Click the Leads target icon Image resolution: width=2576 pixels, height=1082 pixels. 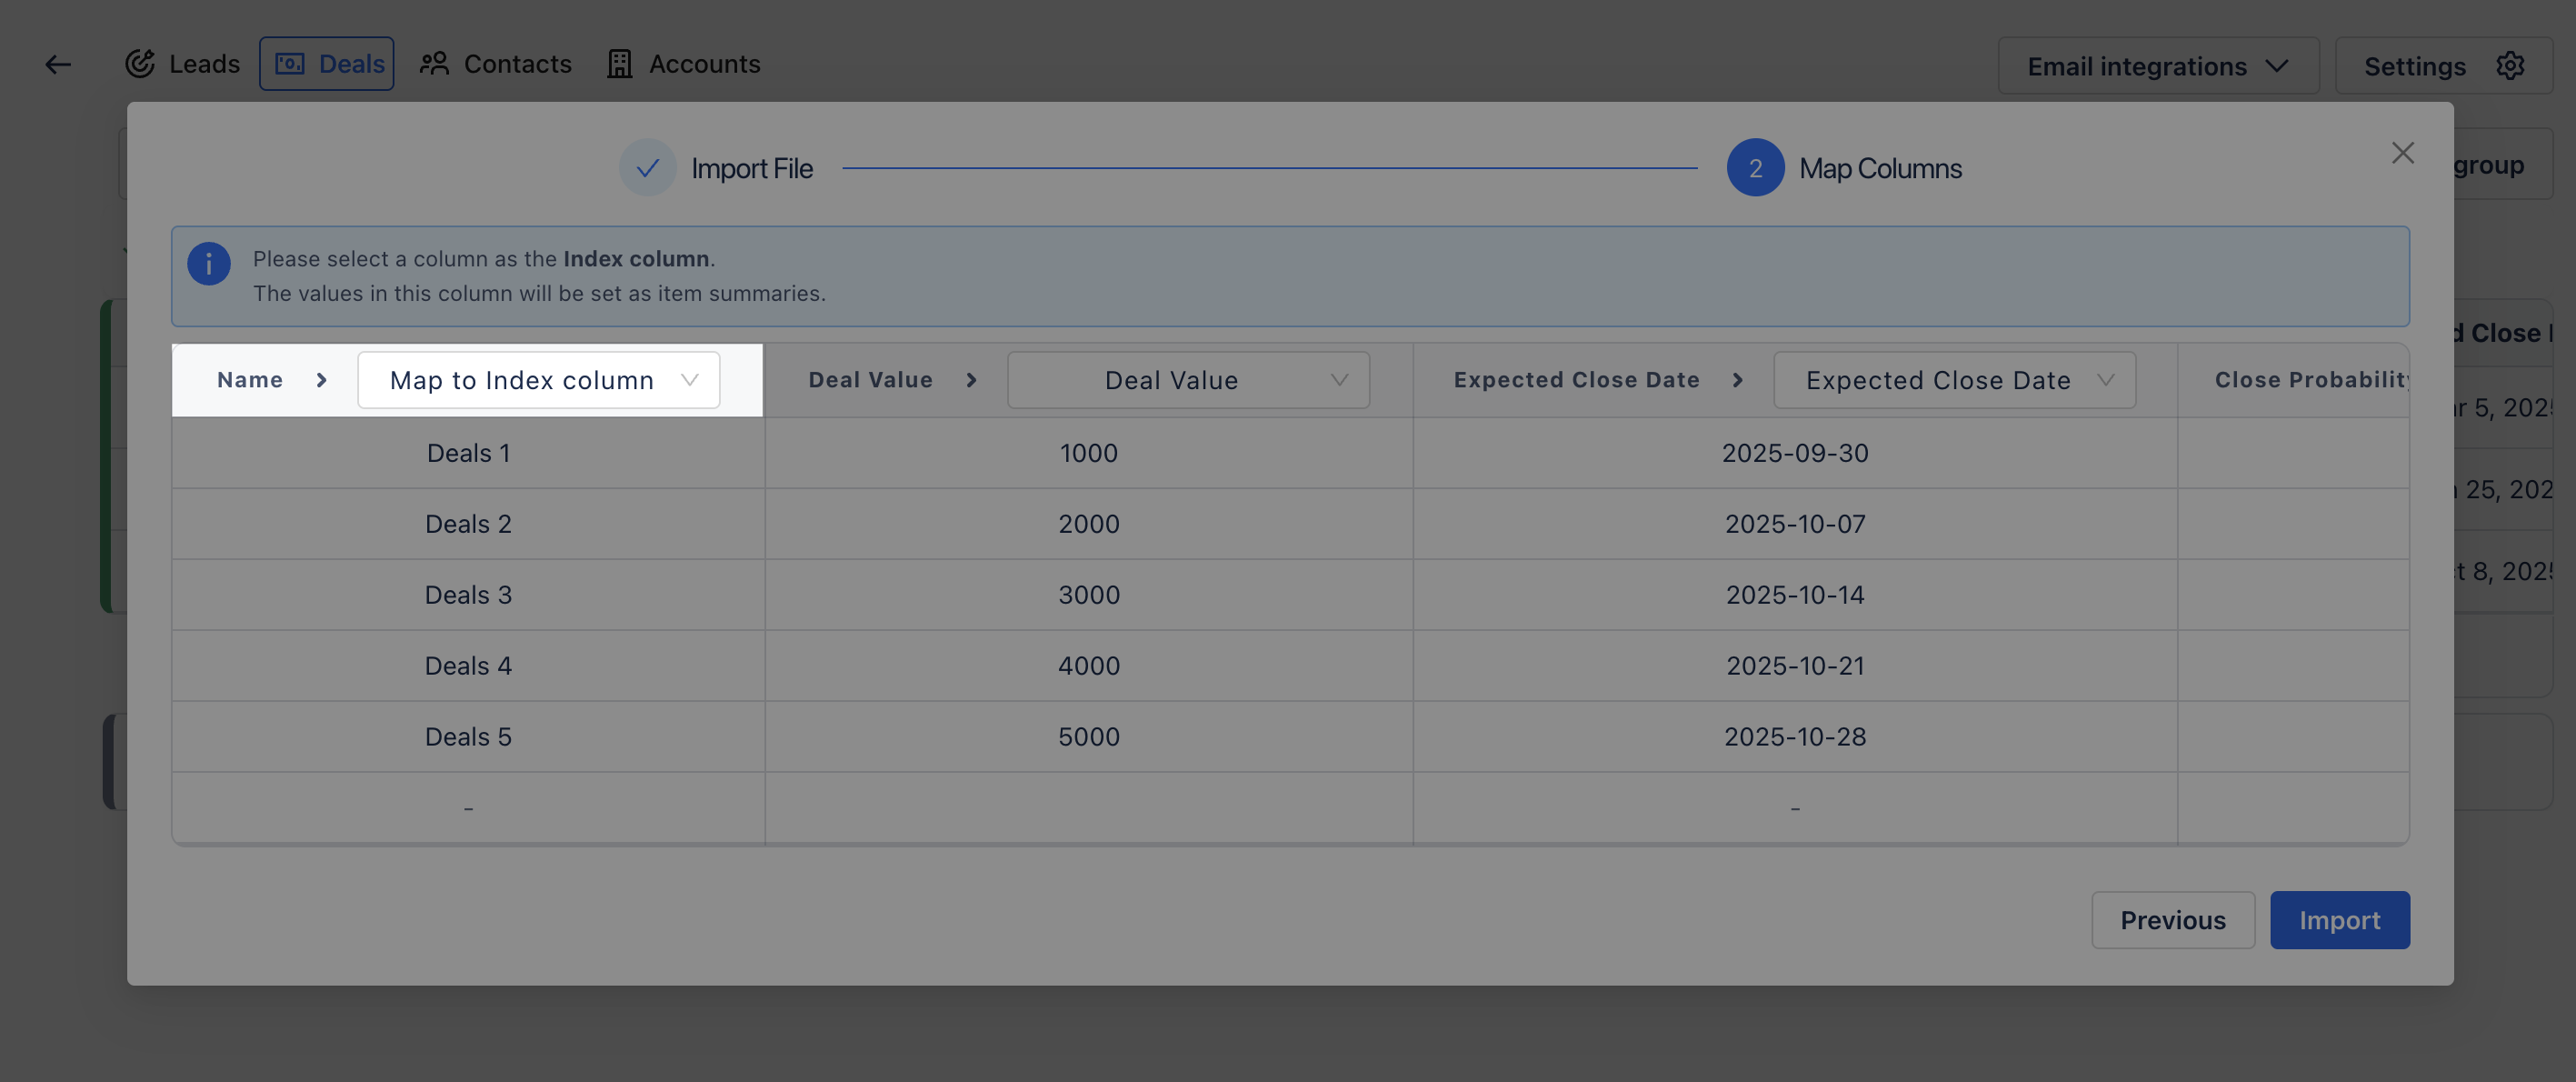(140, 64)
